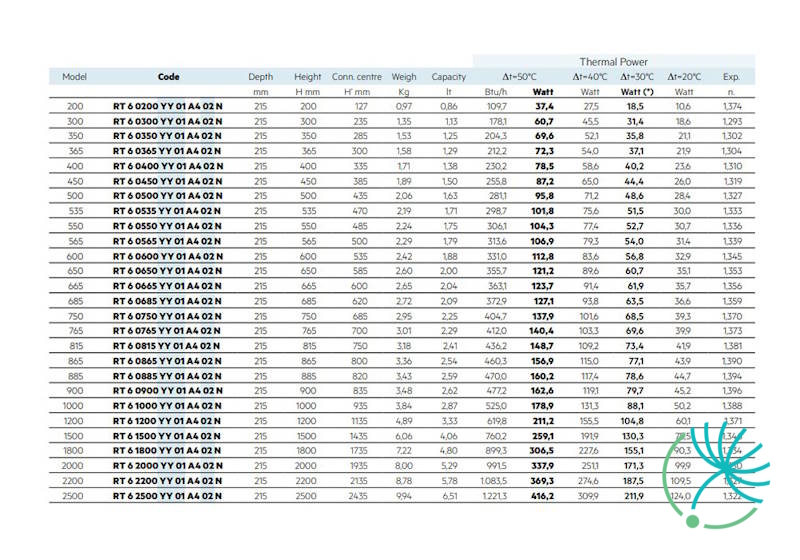
Task: Select code 'RT 6 1500 YY 01 A4 02 N'
Action: click(x=167, y=436)
